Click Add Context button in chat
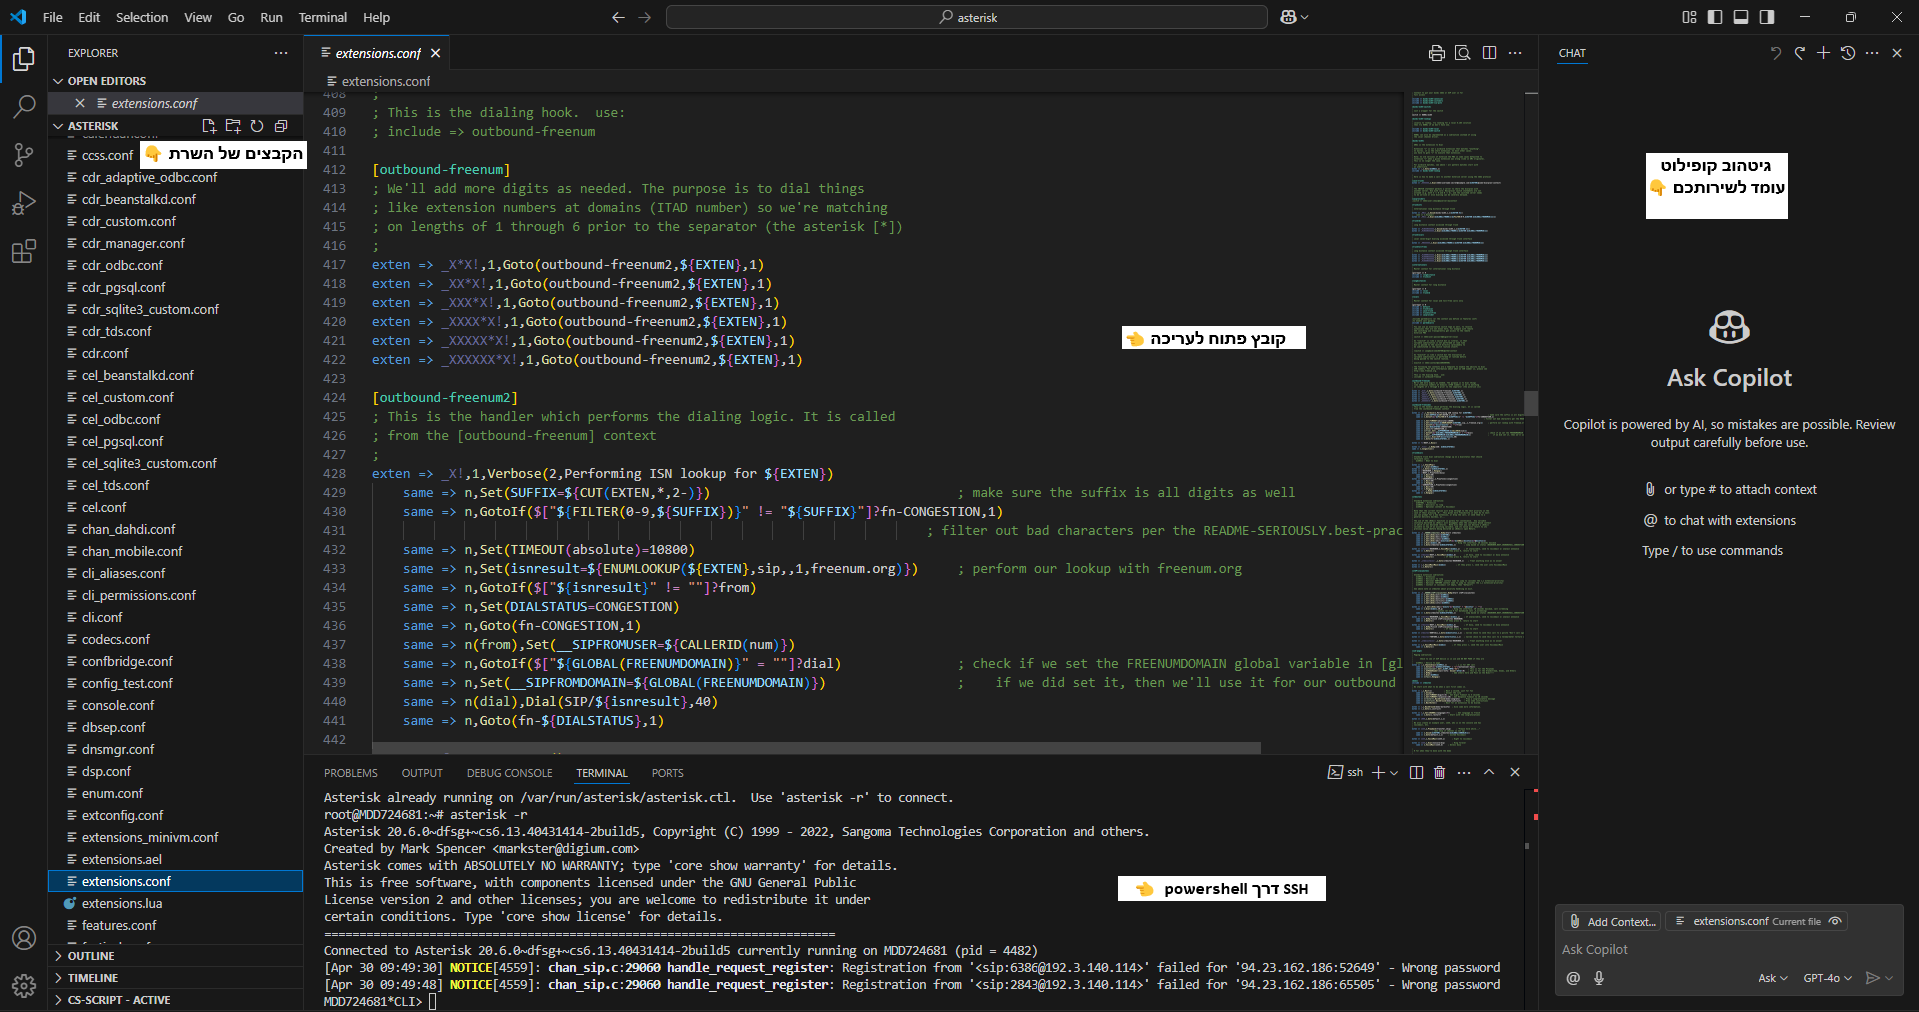This screenshot has width=1919, height=1012. [1612, 921]
